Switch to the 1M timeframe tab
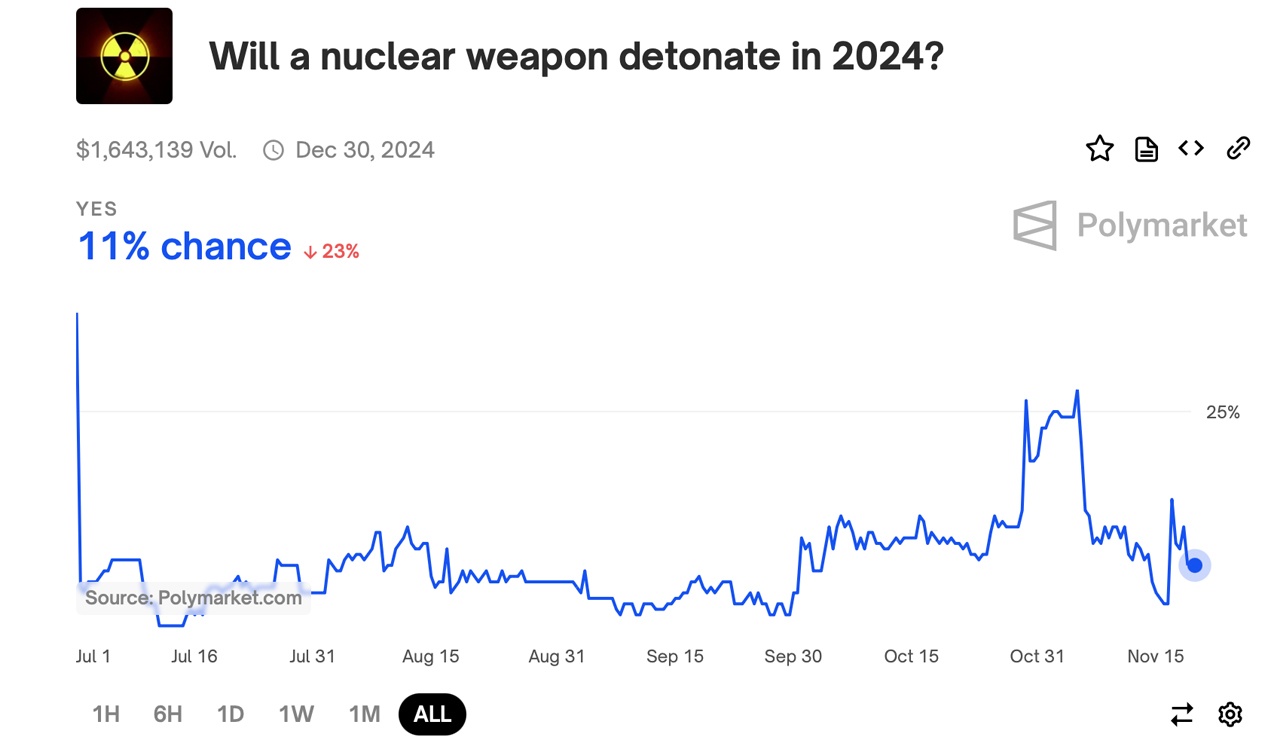 [x=364, y=714]
